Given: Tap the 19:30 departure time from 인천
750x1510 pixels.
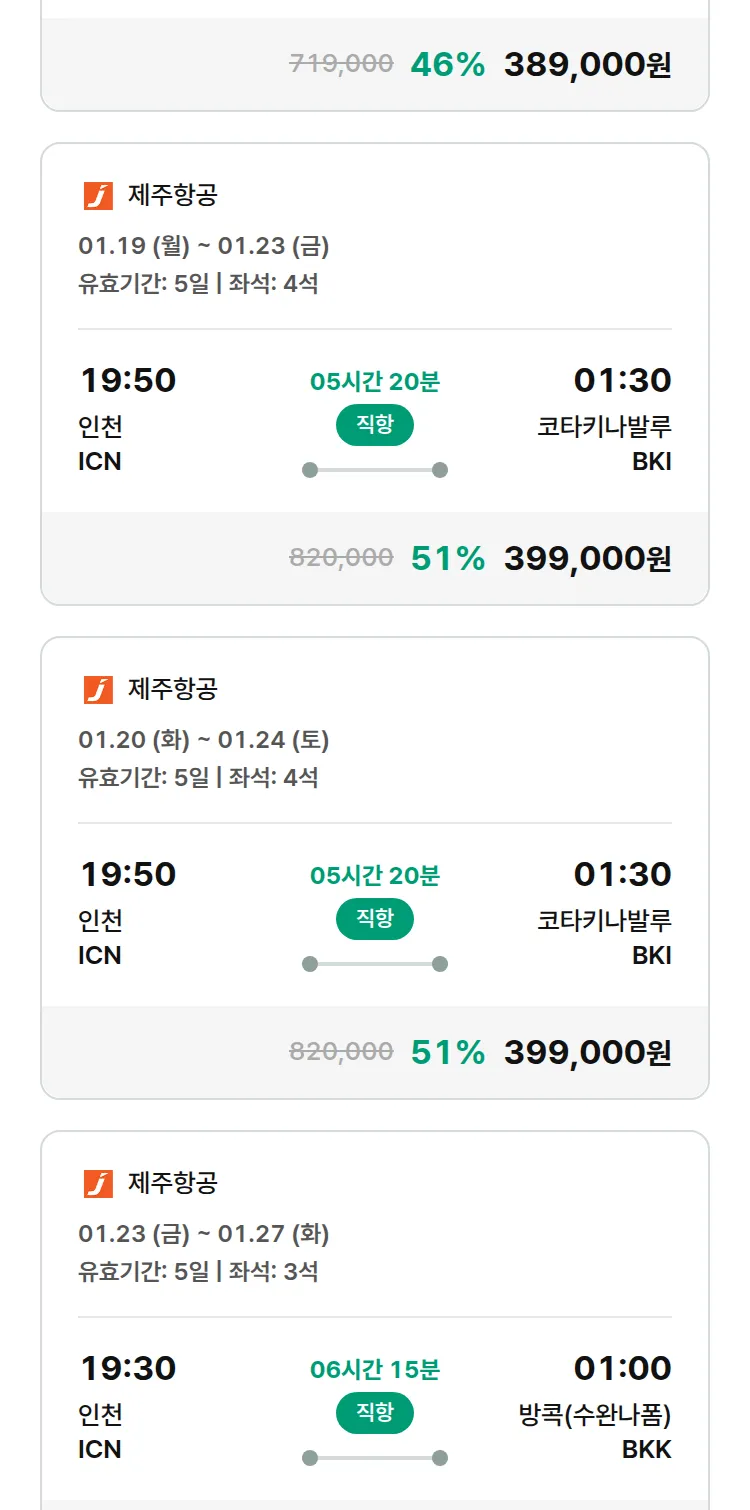Looking at the screenshot, I should point(128,1368).
